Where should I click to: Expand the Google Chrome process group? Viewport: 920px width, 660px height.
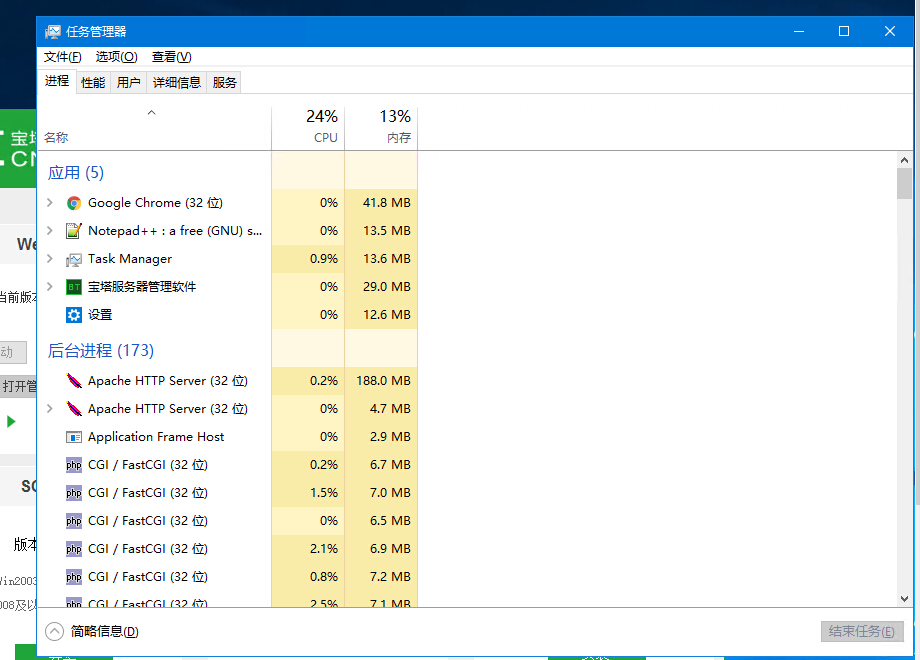pyautogui.click(x=50, y=202)
